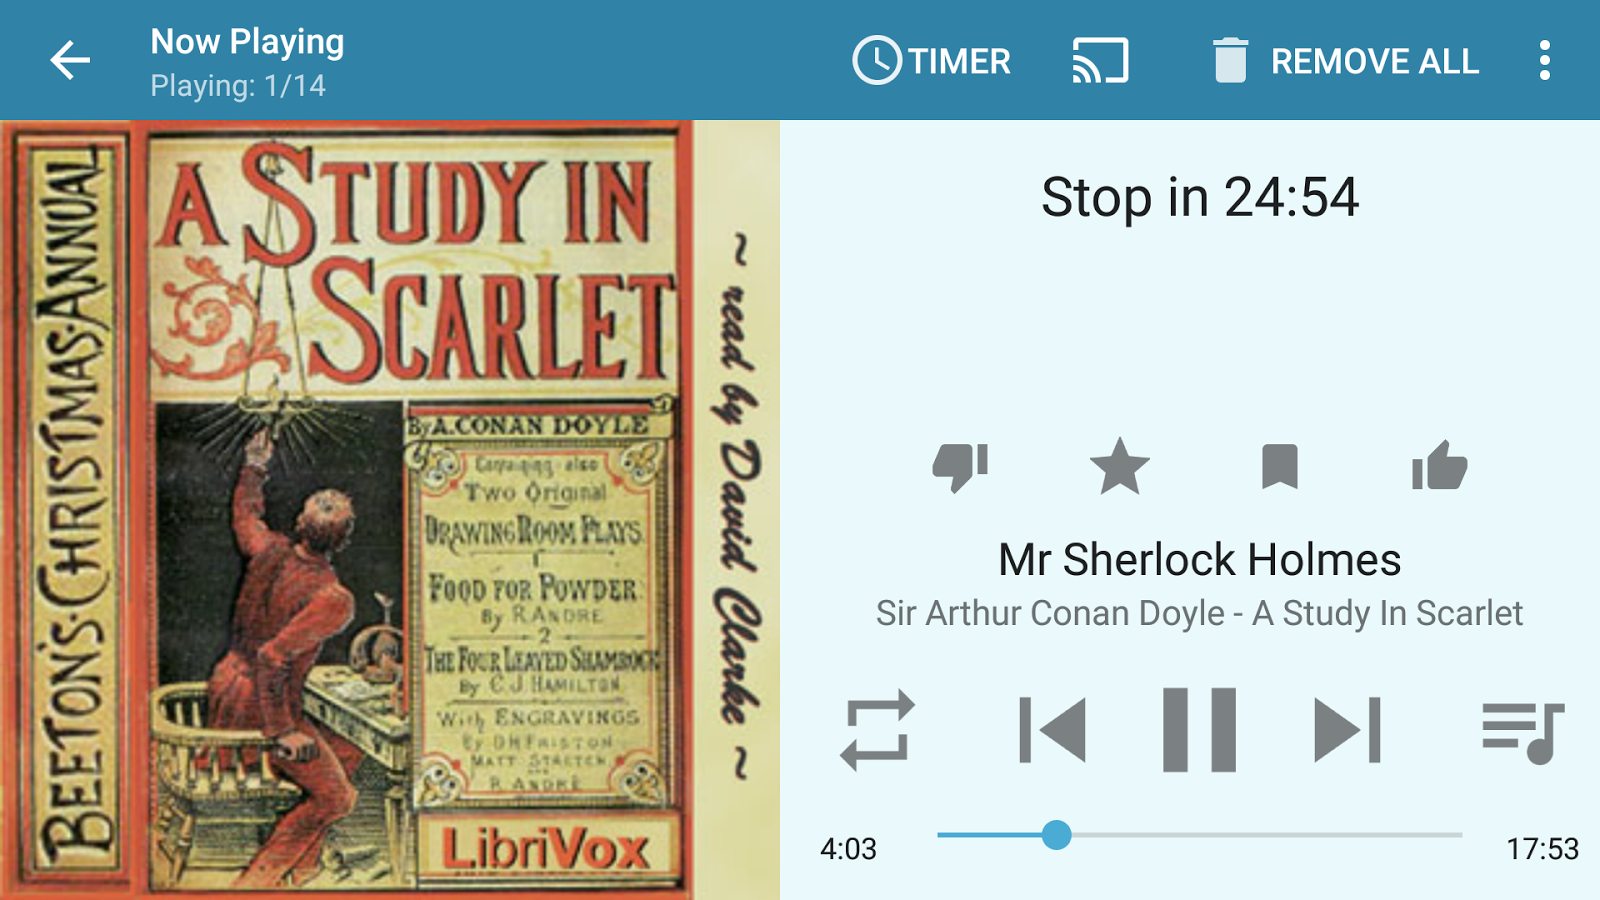Screen dimensions: 1600x900
Task: Open the sleep Timer clock icon
Action: (x=877, y=61)
